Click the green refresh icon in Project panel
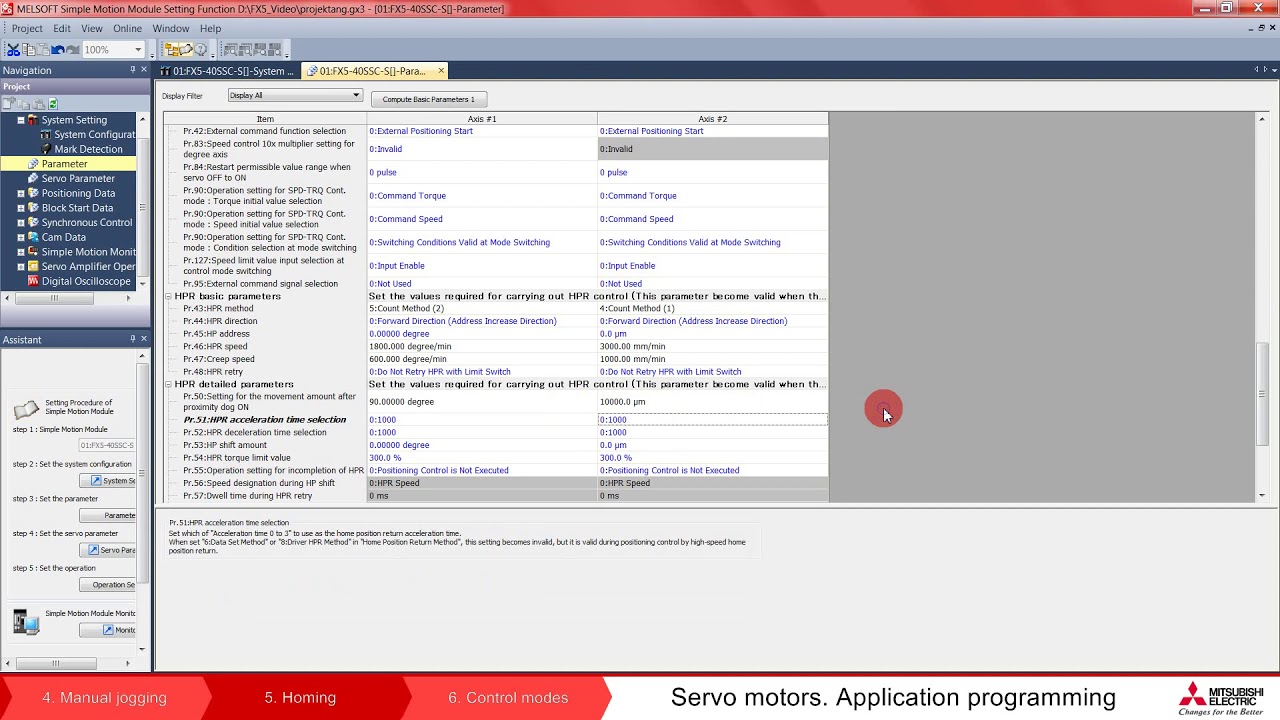This screenshot has width=1280, height=720. point(53,103)
